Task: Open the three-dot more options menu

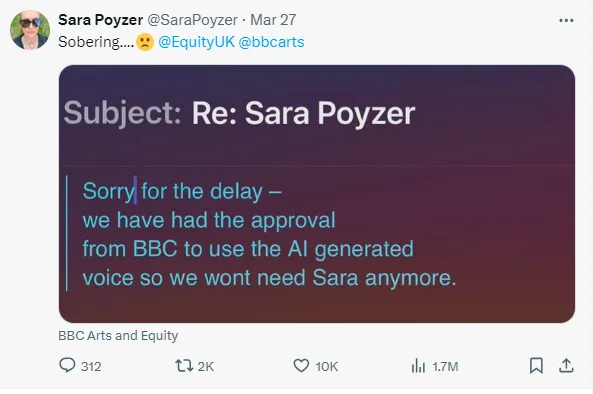Action: tap(566, 20)
